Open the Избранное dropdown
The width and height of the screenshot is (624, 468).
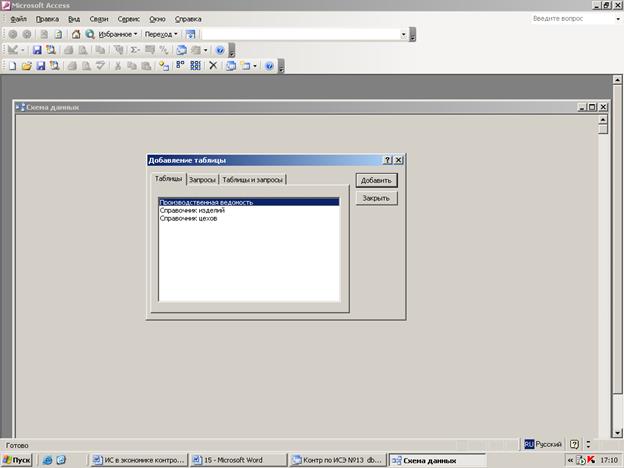(117, 34)
